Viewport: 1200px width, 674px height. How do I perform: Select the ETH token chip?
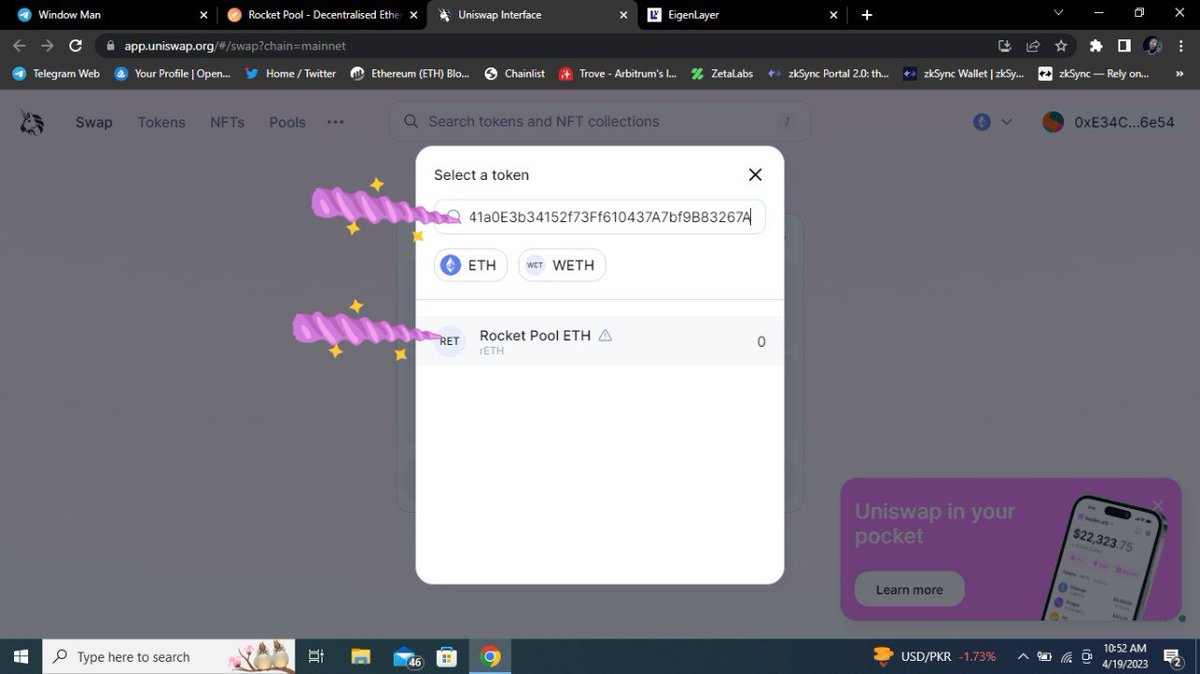pyautogui.click(x=470, y=265)
